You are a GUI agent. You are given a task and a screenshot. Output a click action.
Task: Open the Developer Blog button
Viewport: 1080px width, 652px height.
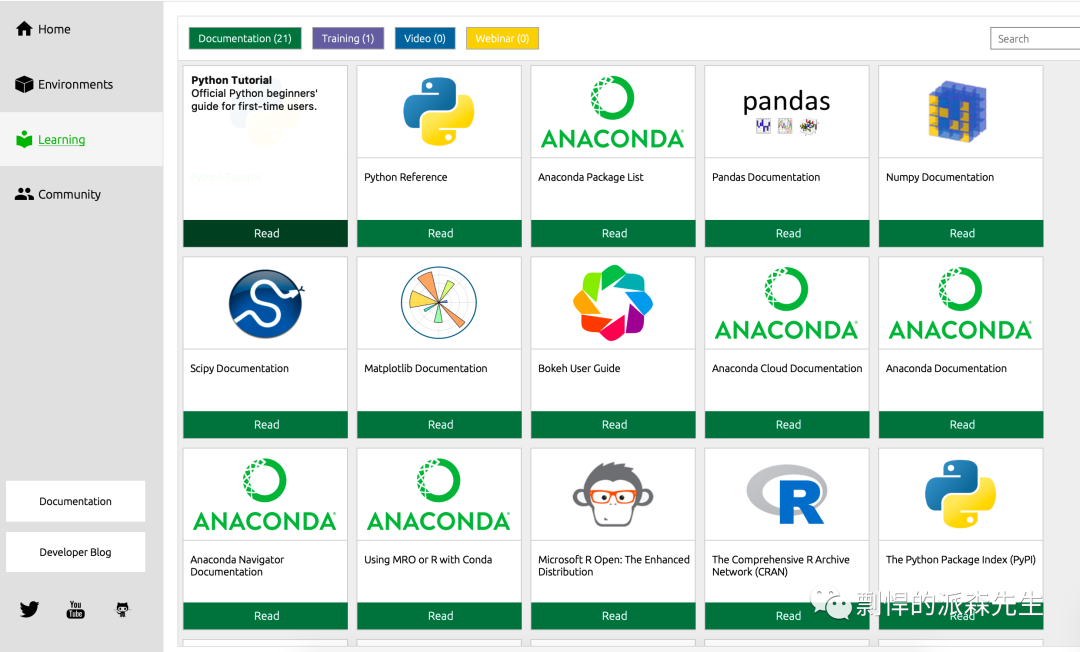76,552
